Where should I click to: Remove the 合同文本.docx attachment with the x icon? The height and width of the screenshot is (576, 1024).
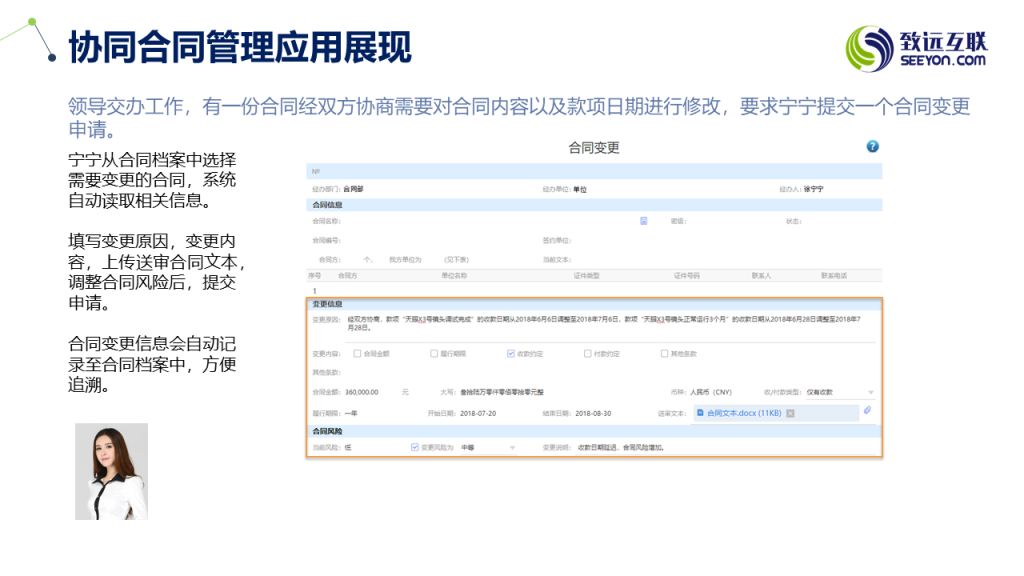(790, 413)
